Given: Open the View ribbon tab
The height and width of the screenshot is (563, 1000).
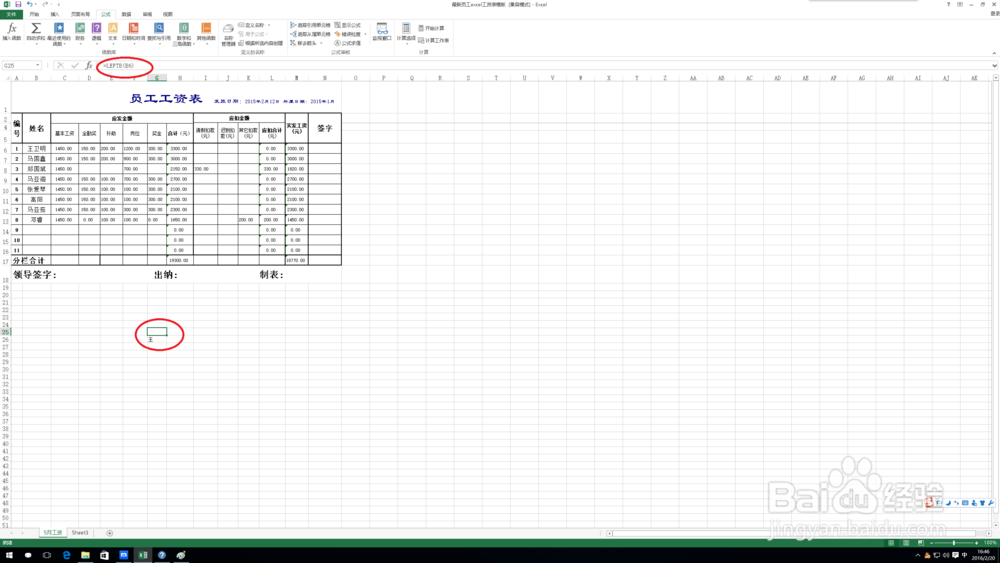Looking at the screenshot, I should 167,14.
